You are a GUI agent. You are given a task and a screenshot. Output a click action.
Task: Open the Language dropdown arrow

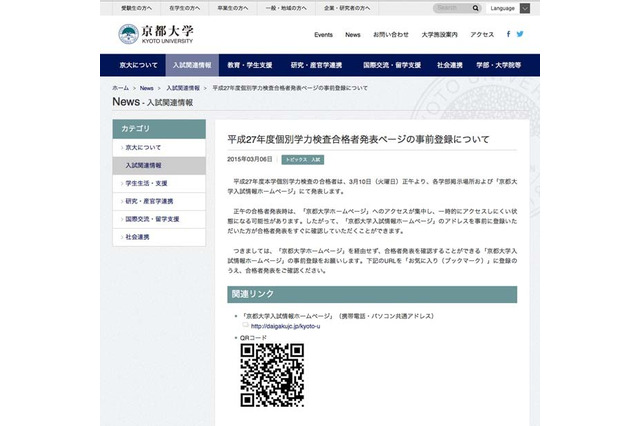[525, 8]
